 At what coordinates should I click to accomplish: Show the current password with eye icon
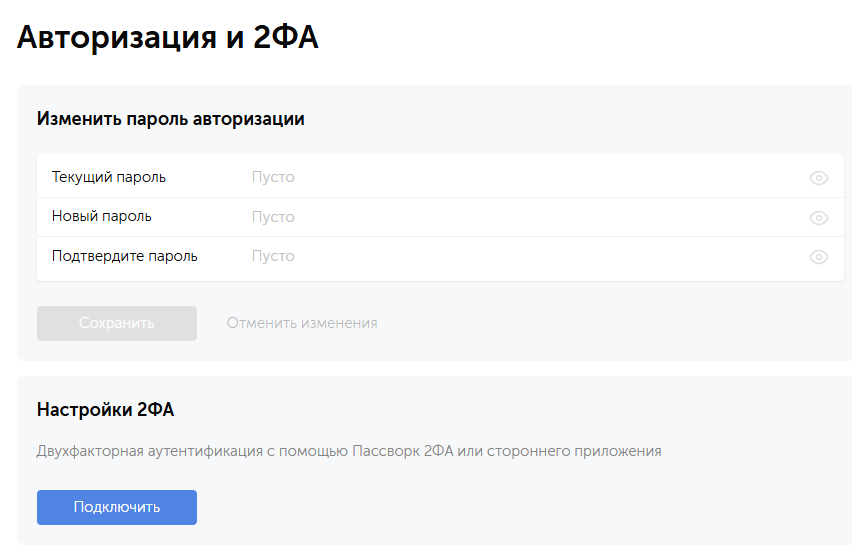point(818,178)
